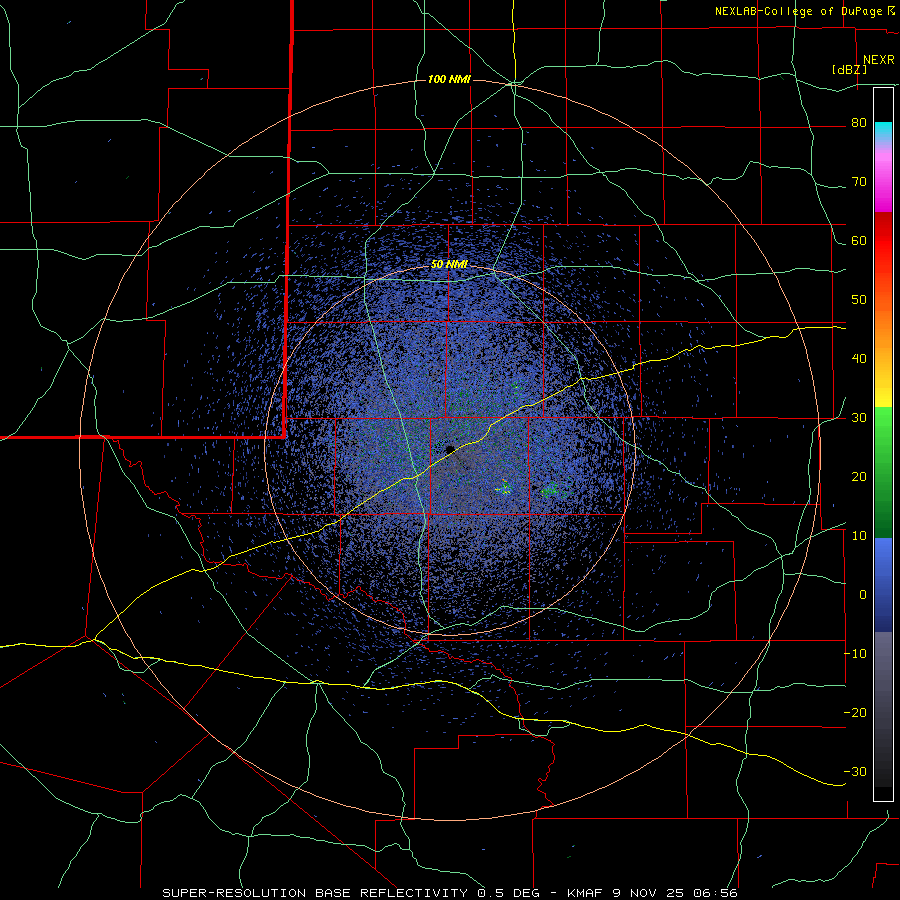900x900 pixels.
Task: Click the 20 dBZ scale value
Action: click(x=859, y=477)
